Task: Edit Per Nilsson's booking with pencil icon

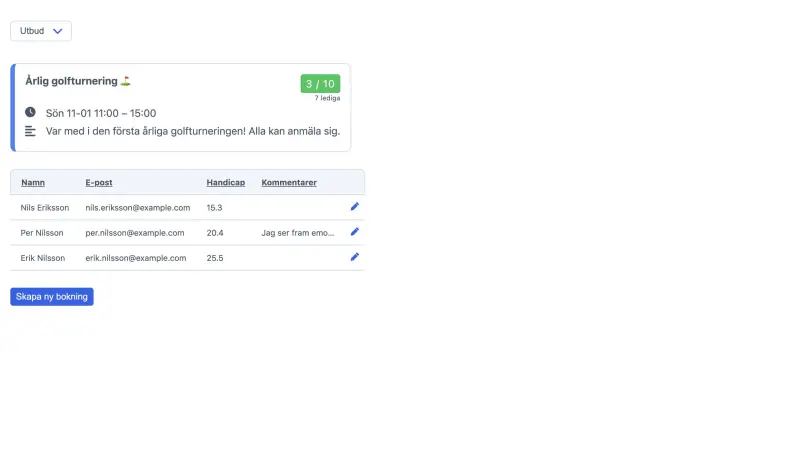Action: coord(355,232)
